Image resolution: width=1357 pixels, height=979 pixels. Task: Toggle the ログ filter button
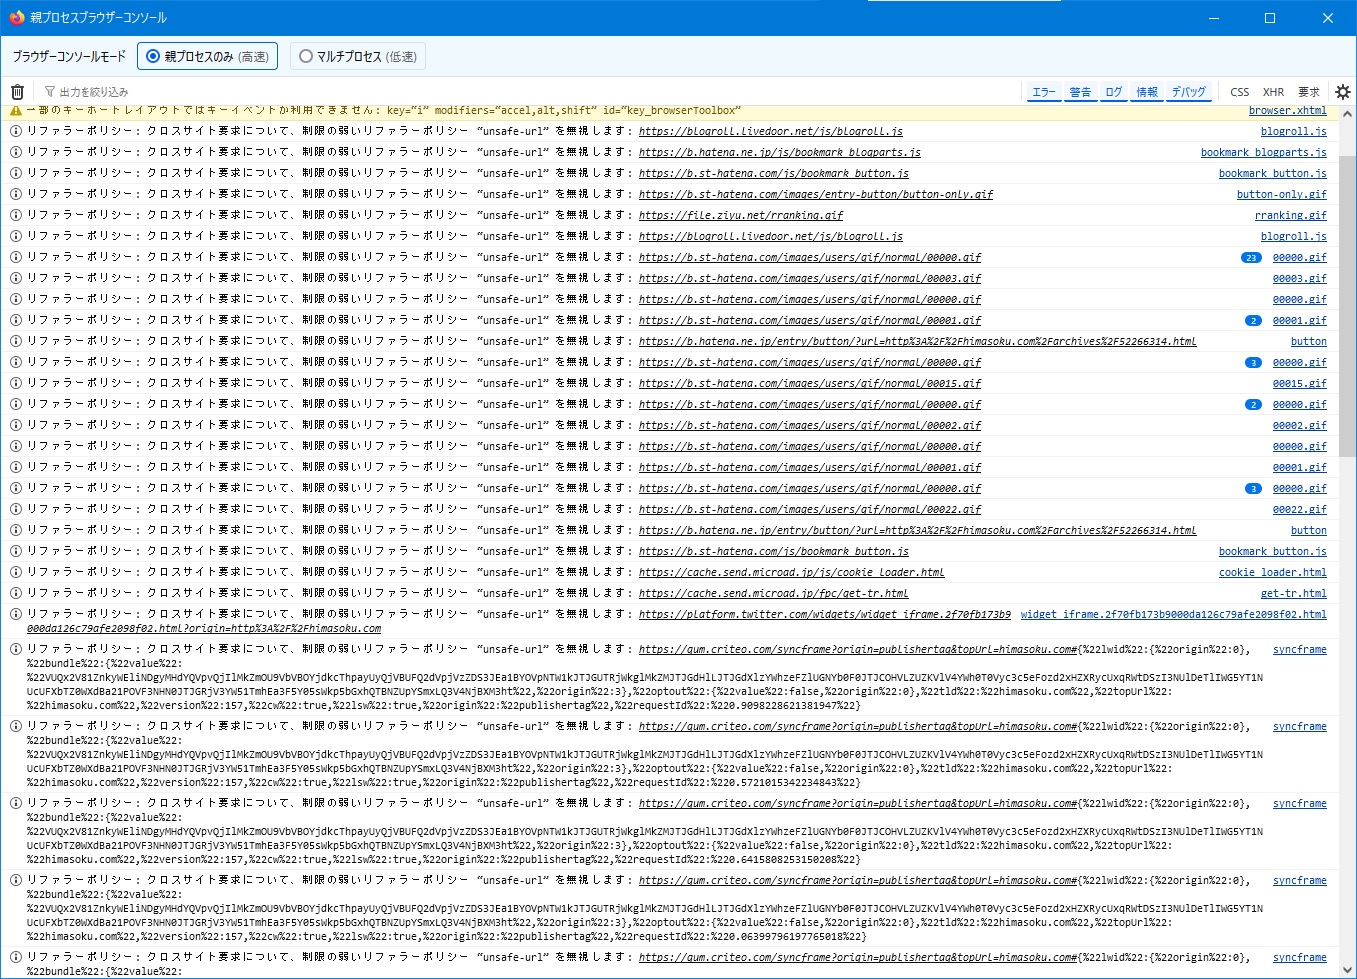coord(1113,92)
